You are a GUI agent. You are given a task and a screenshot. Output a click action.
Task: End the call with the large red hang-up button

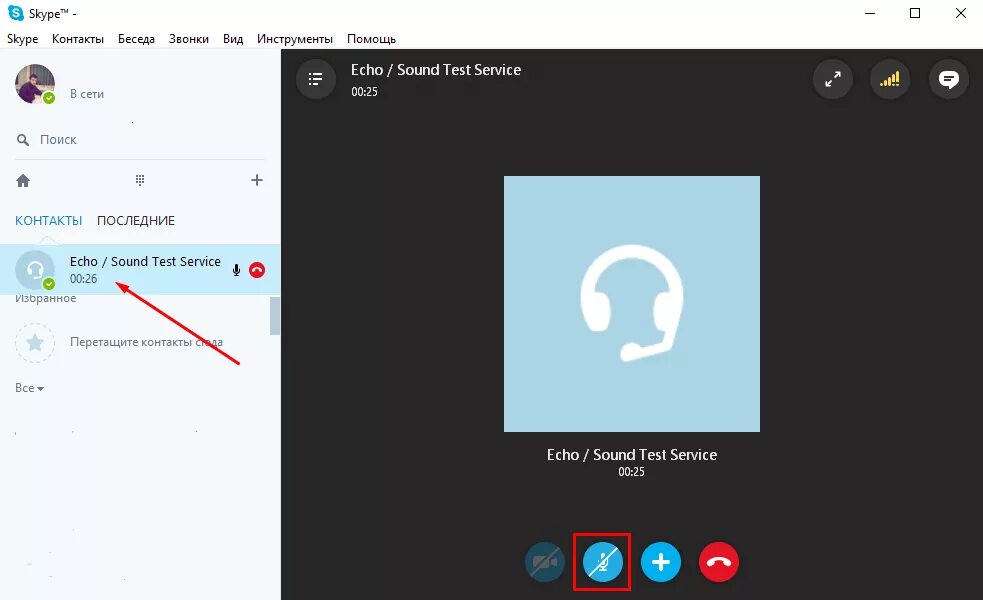718,562
